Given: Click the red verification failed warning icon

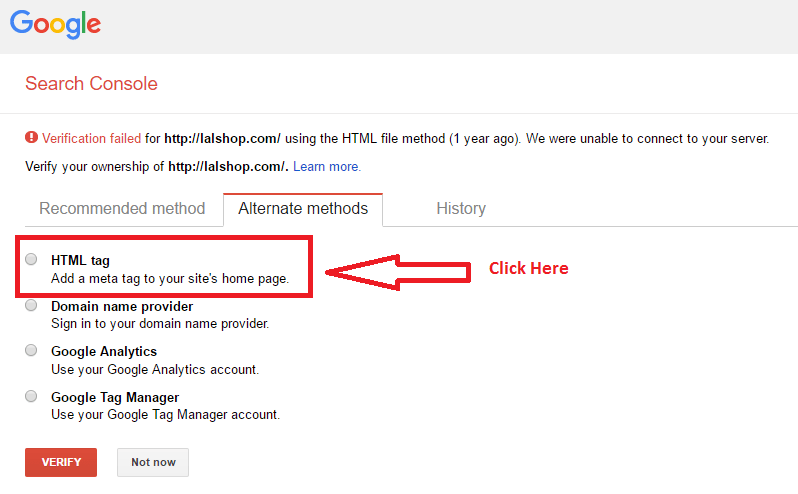Looking at the screenshot, I should click(x=32, y=137).
